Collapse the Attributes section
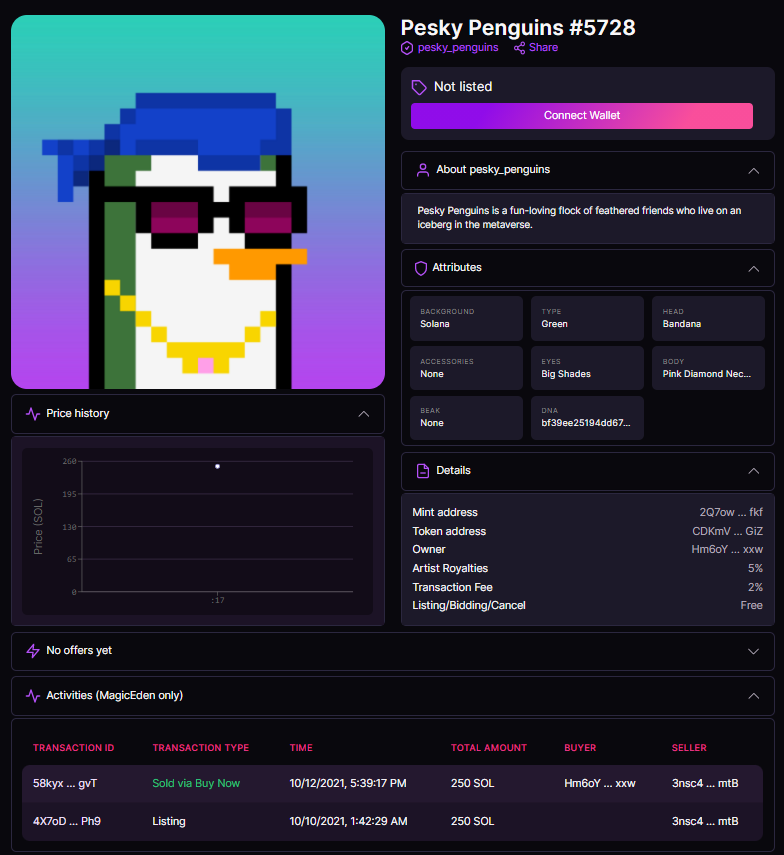 click(753, 269)
